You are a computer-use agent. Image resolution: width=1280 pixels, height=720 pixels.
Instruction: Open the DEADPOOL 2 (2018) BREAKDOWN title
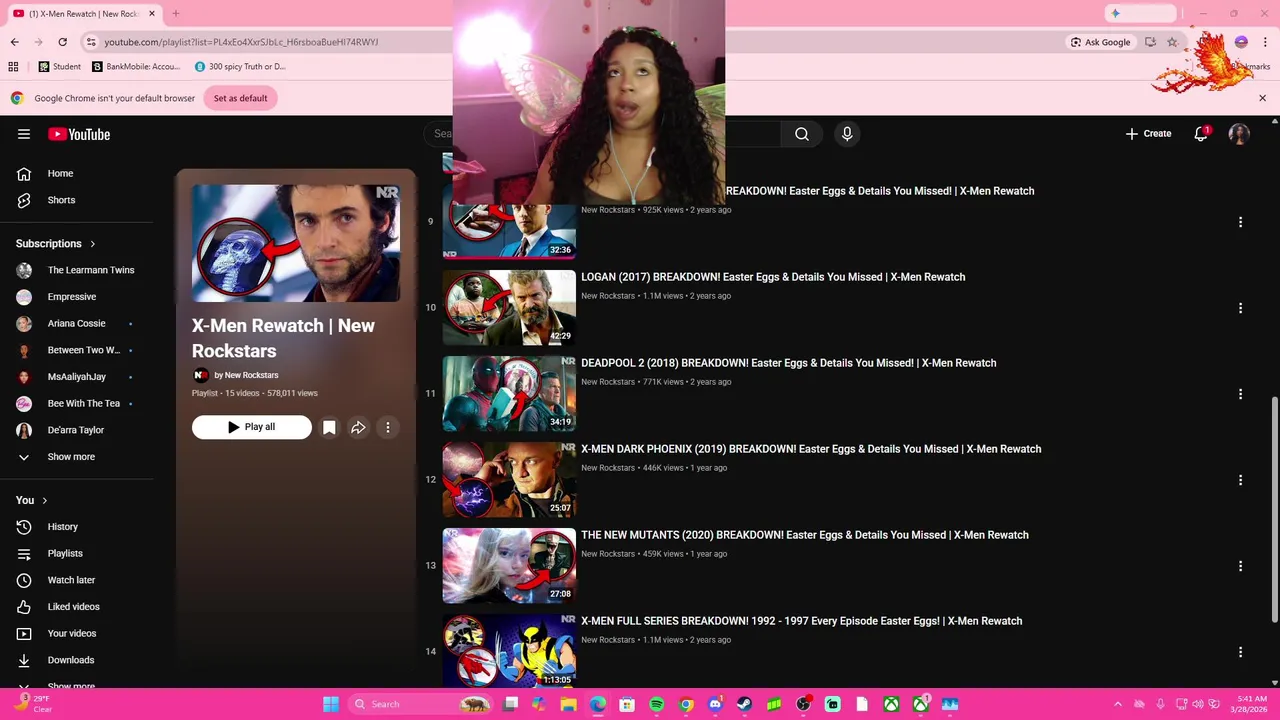pos(789,363)
